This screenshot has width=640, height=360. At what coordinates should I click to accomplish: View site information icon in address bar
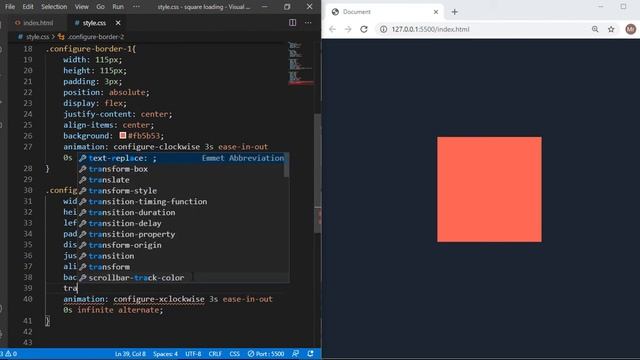click(x=383, y=29)
